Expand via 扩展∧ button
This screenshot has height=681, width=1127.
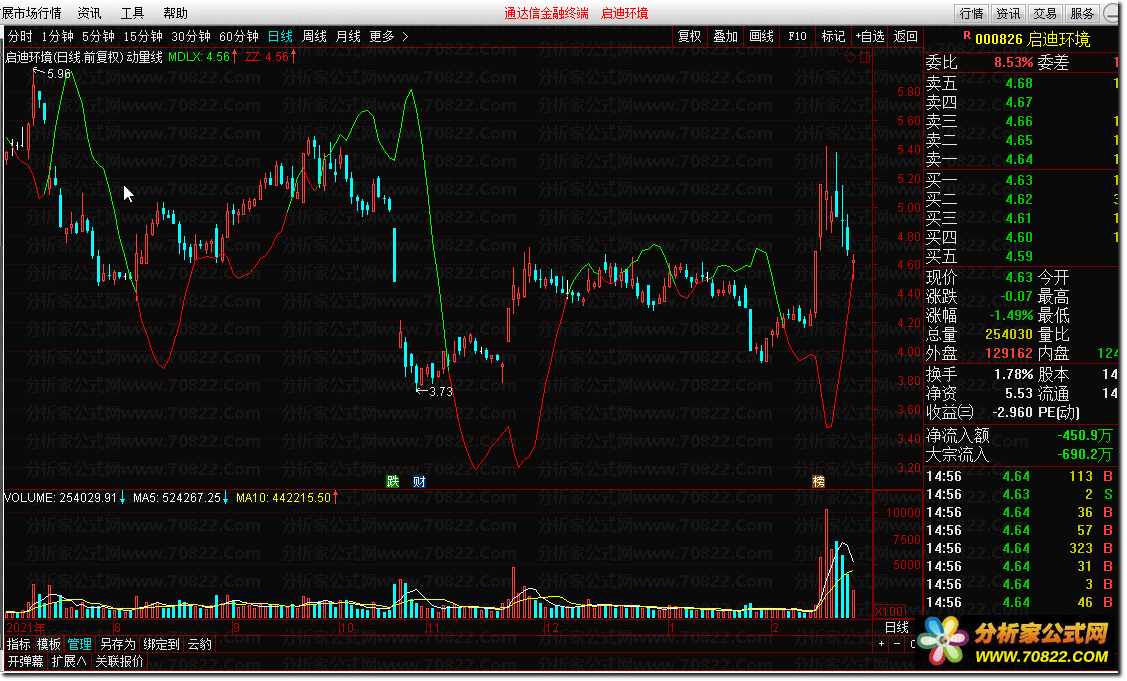click(x=69, y=661)
